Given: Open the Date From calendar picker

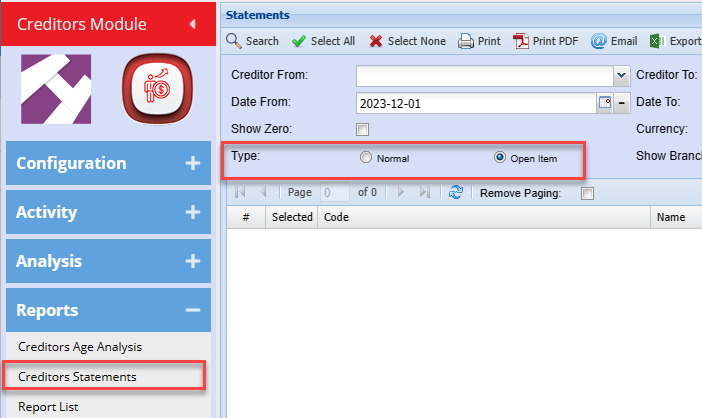Looking at the screenshot, I should 605,102.
